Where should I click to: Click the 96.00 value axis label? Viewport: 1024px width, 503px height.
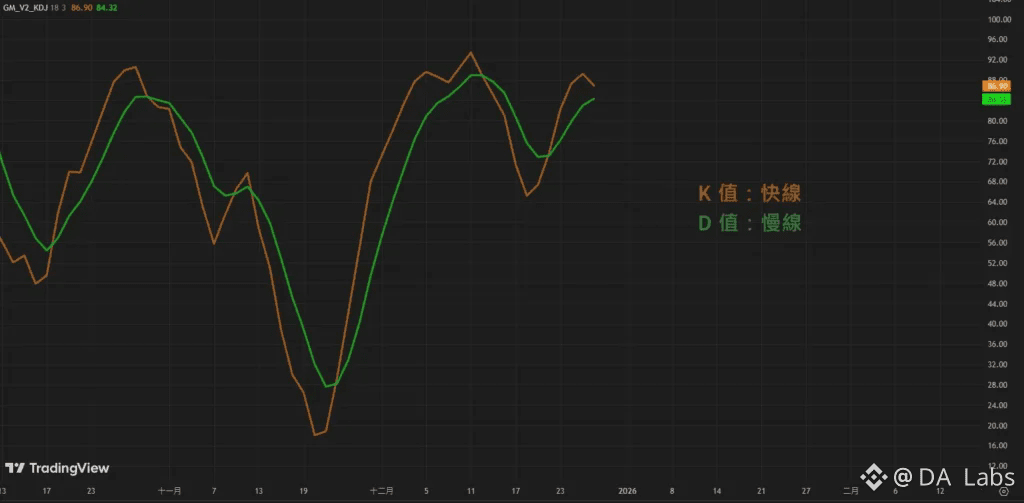[999, 39]
